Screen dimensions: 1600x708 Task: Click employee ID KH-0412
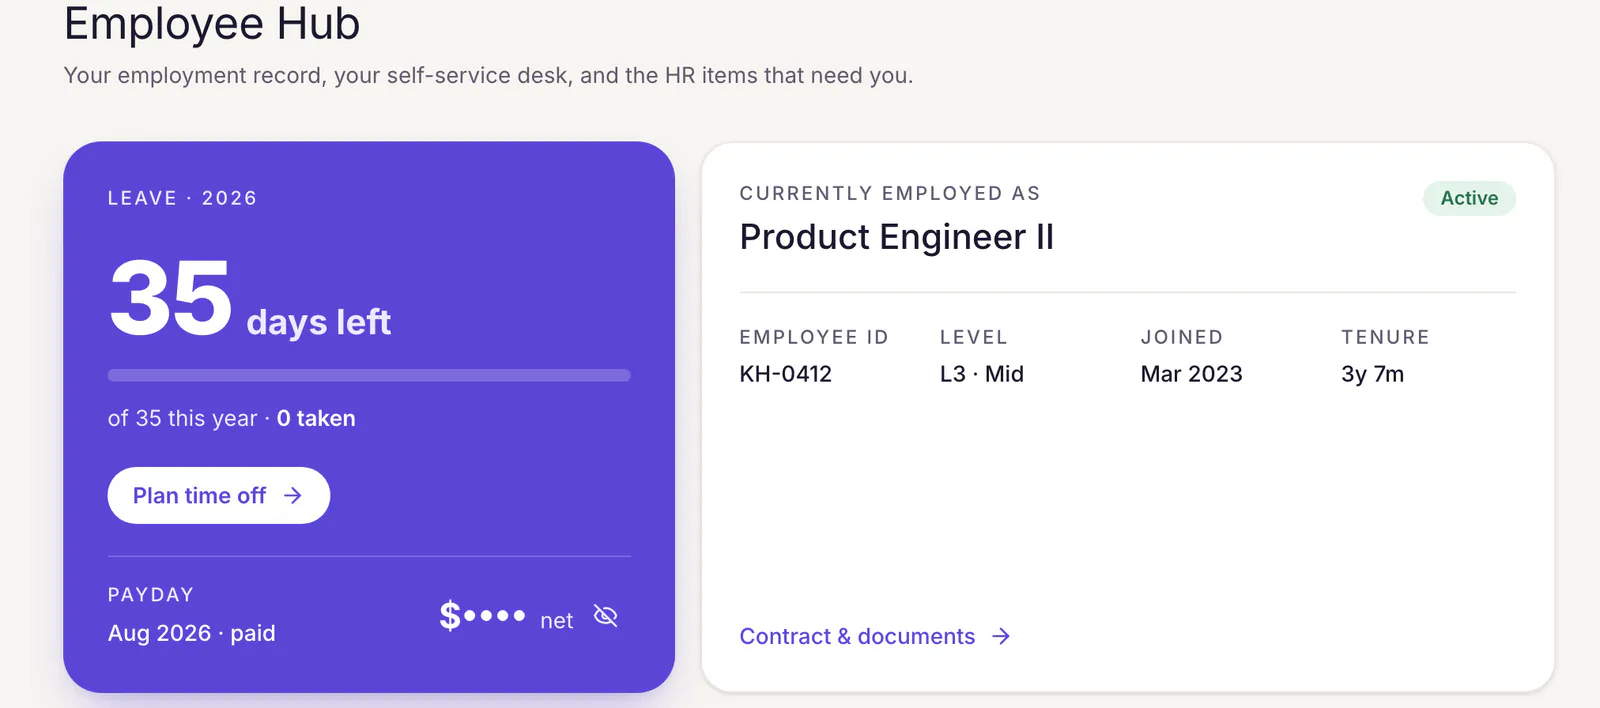coord(786,374)
